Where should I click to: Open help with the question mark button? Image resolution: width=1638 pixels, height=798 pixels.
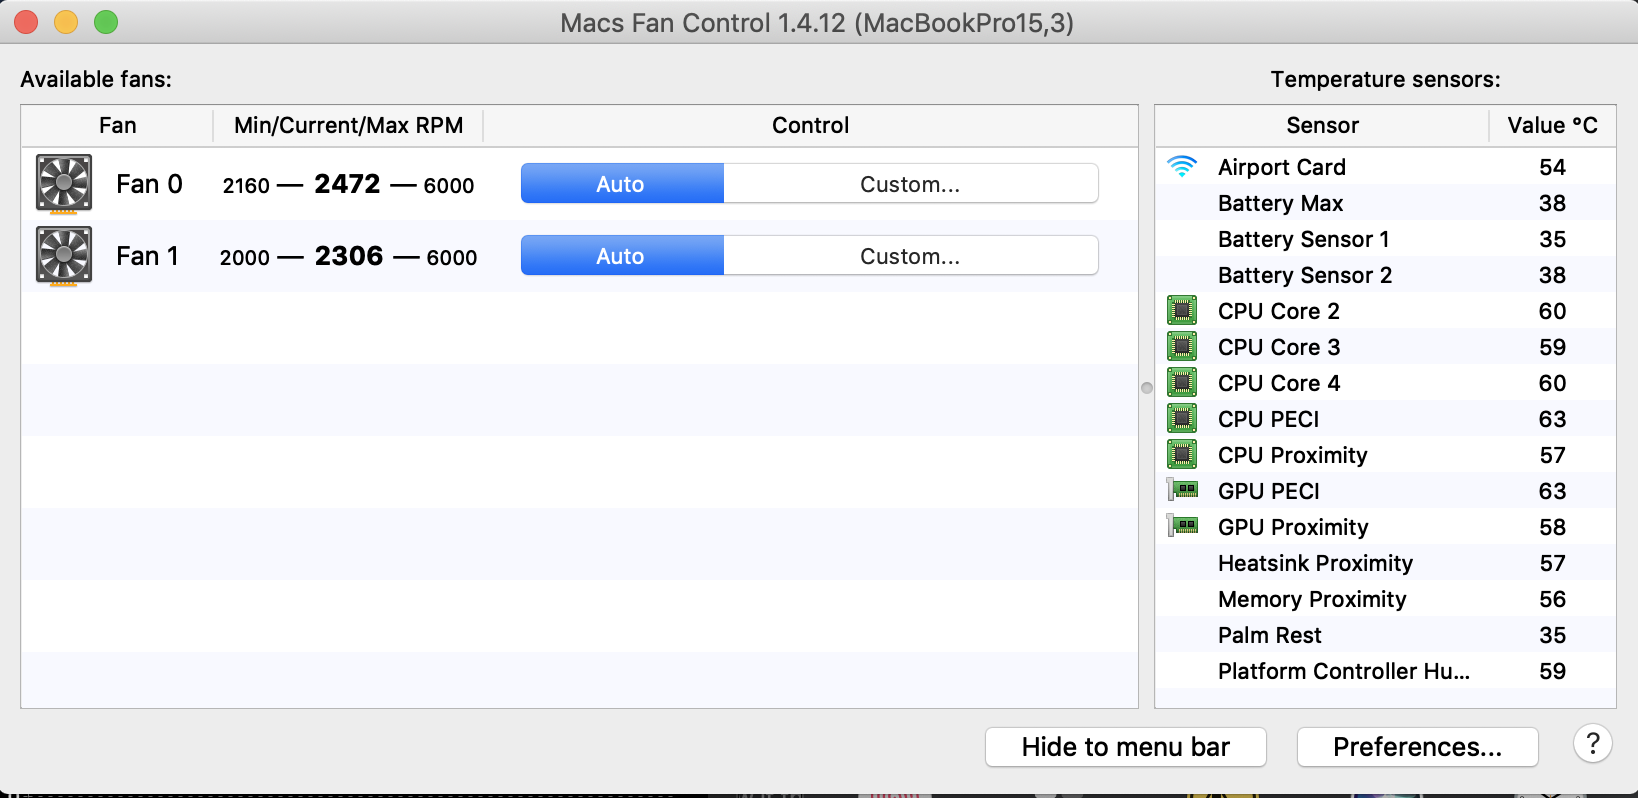(x=1593, y=743)
